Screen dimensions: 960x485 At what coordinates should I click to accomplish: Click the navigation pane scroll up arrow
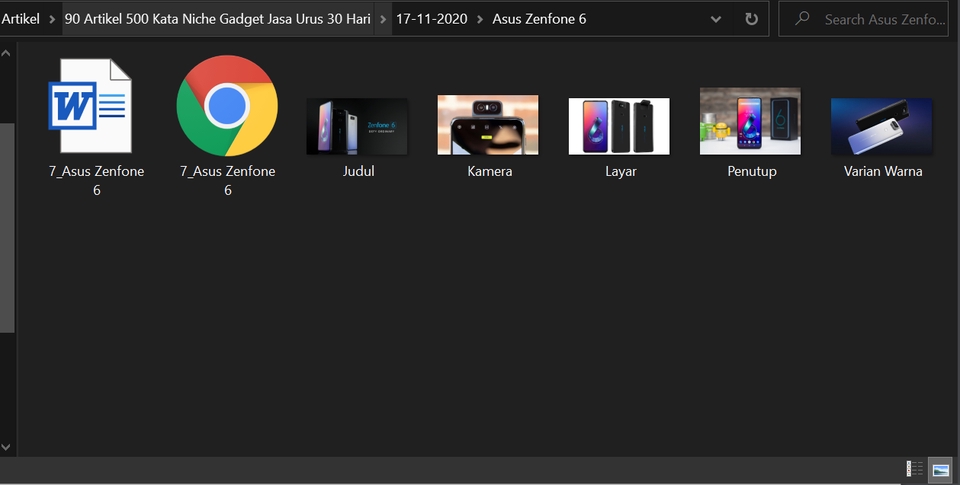click(x=6, y=54)
